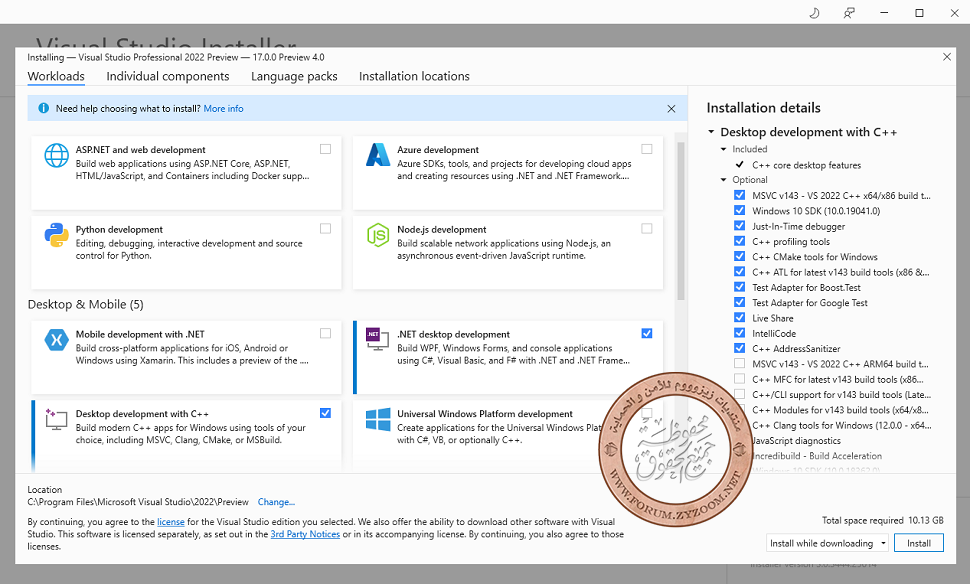Click the Desktop development with C++ icon
This screenshot has height=584, width=970.
tap(56, 419)
